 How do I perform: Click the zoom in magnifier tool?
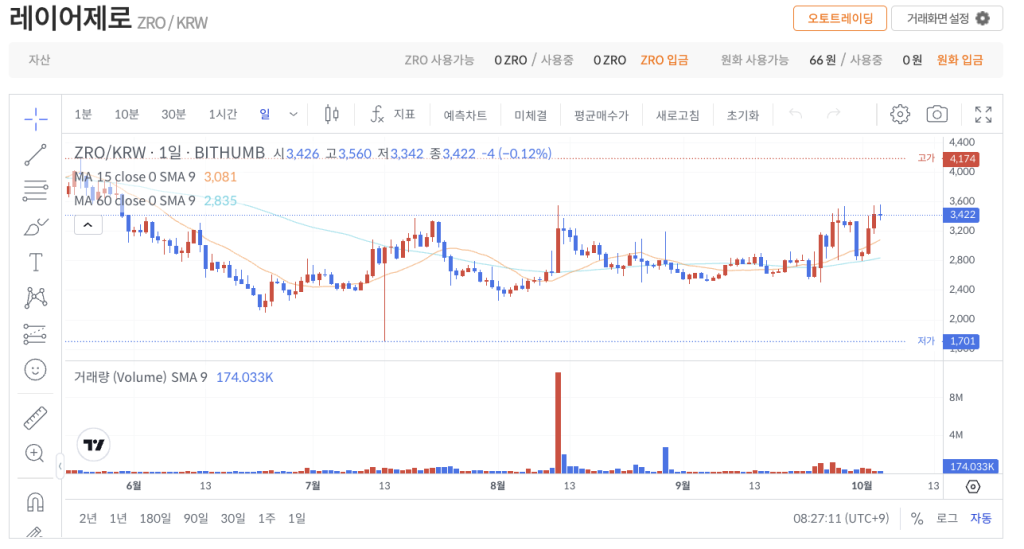tap(36, 453)
